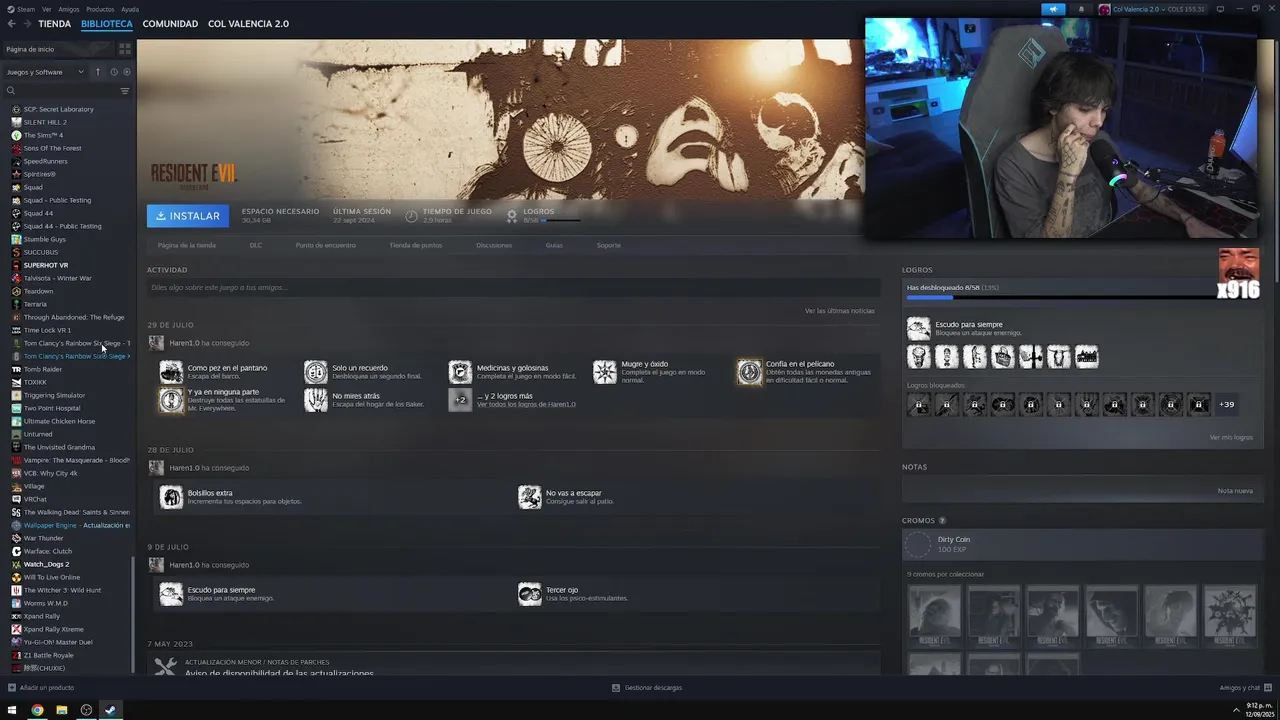1280x720 pixels.
Task: Open the Ver menu
Action: (47, 9)
